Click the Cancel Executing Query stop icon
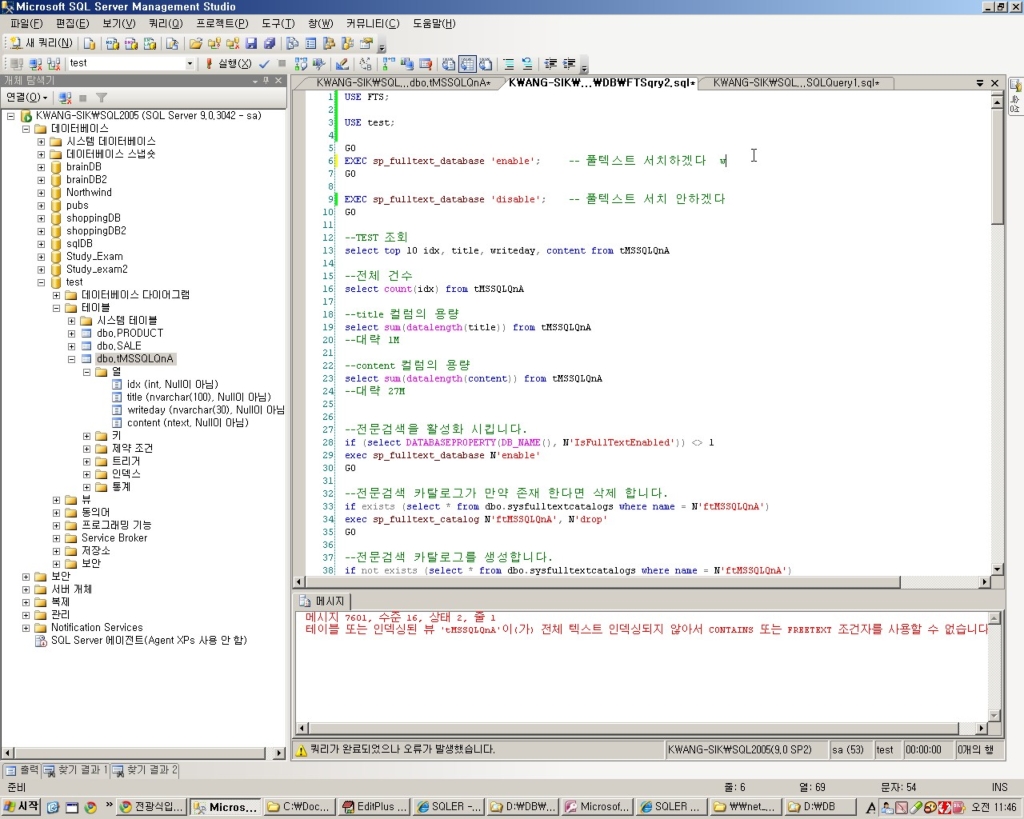The image size is (1024, 819). [x=281, y=63]
